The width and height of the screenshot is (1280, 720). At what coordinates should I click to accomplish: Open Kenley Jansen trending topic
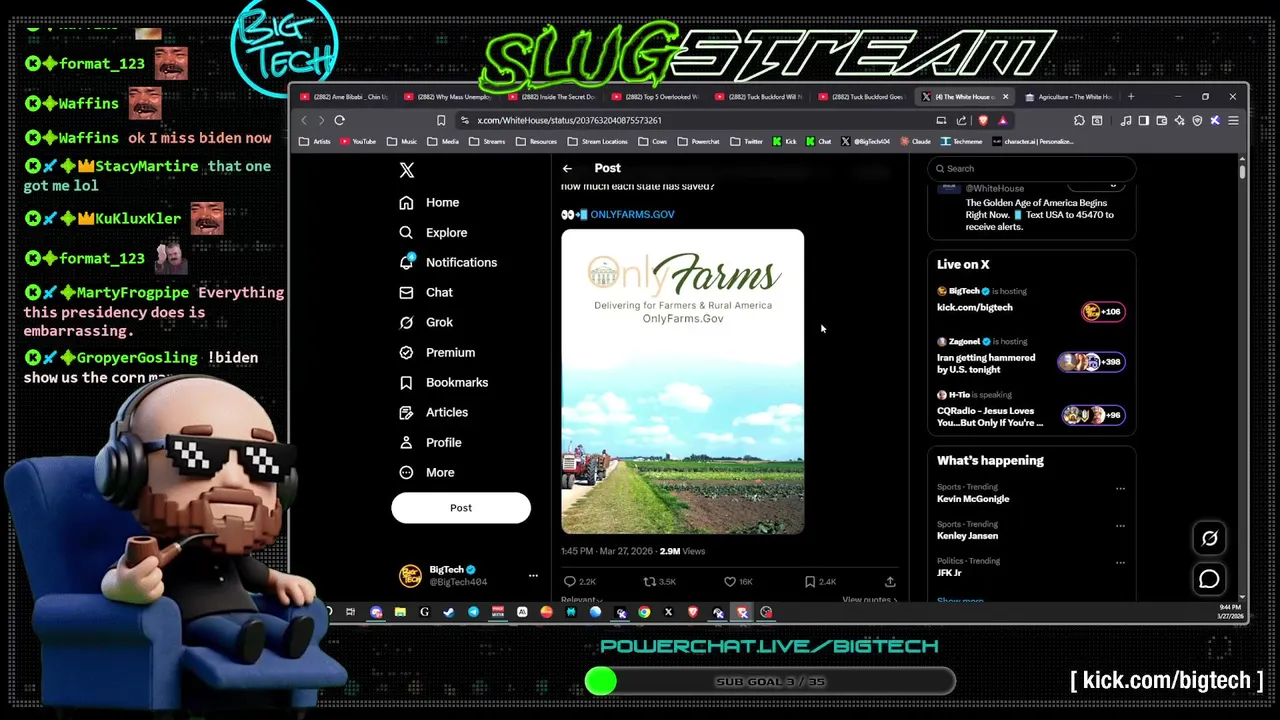coord(967,536)
